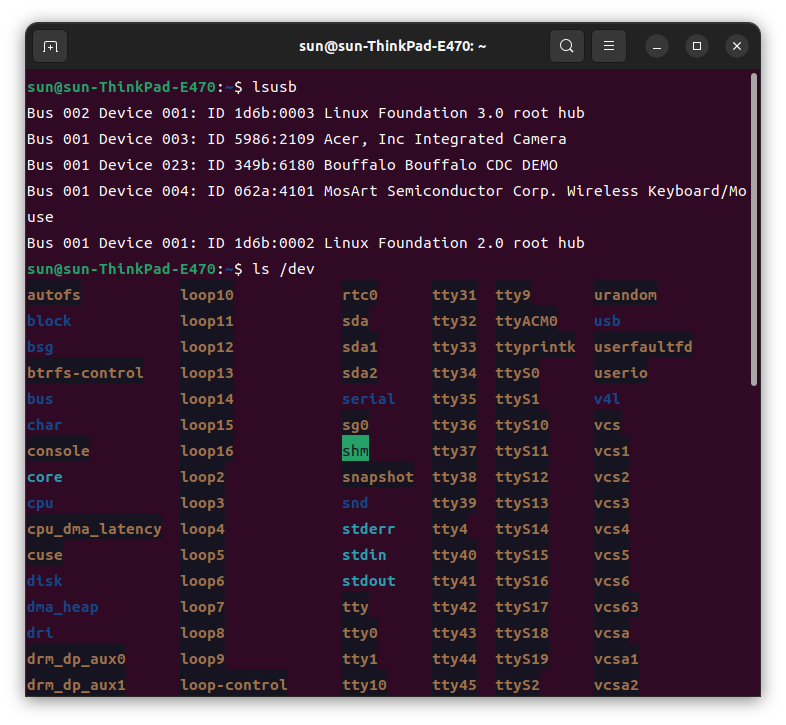Click the loop10 entry
This screenshot has height=725, width=786.
[207, 295]
